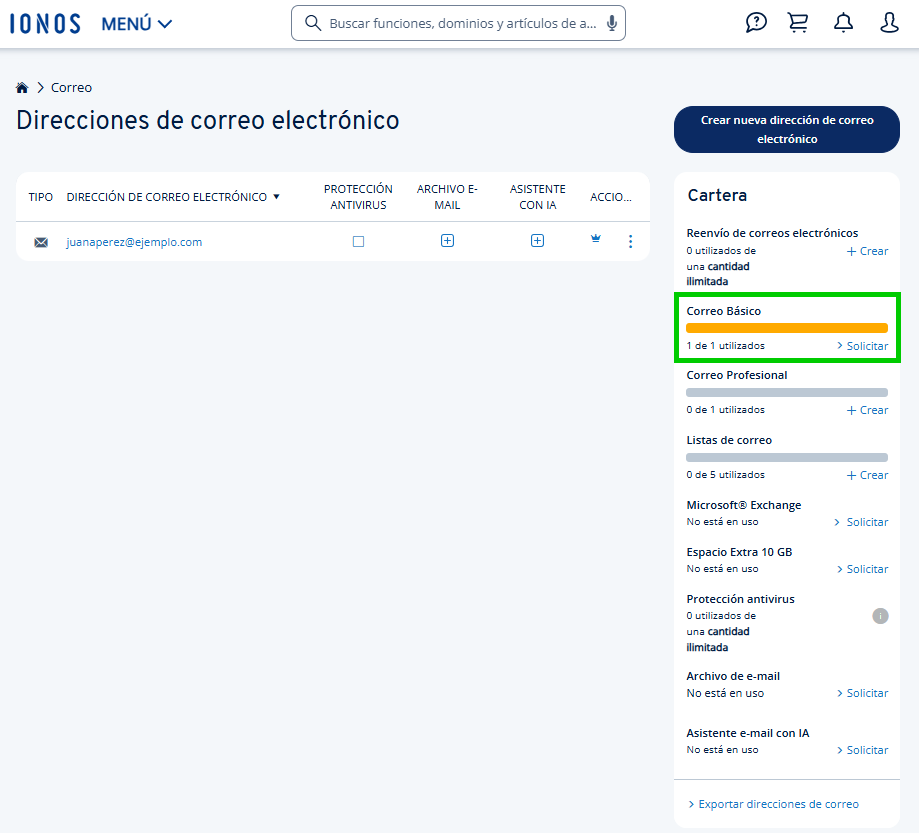Viewport: 919px width, 833px height.
Task: Click the orange Correo Básico usage bar
Action: pyautogui.click(x=786, y=327)
